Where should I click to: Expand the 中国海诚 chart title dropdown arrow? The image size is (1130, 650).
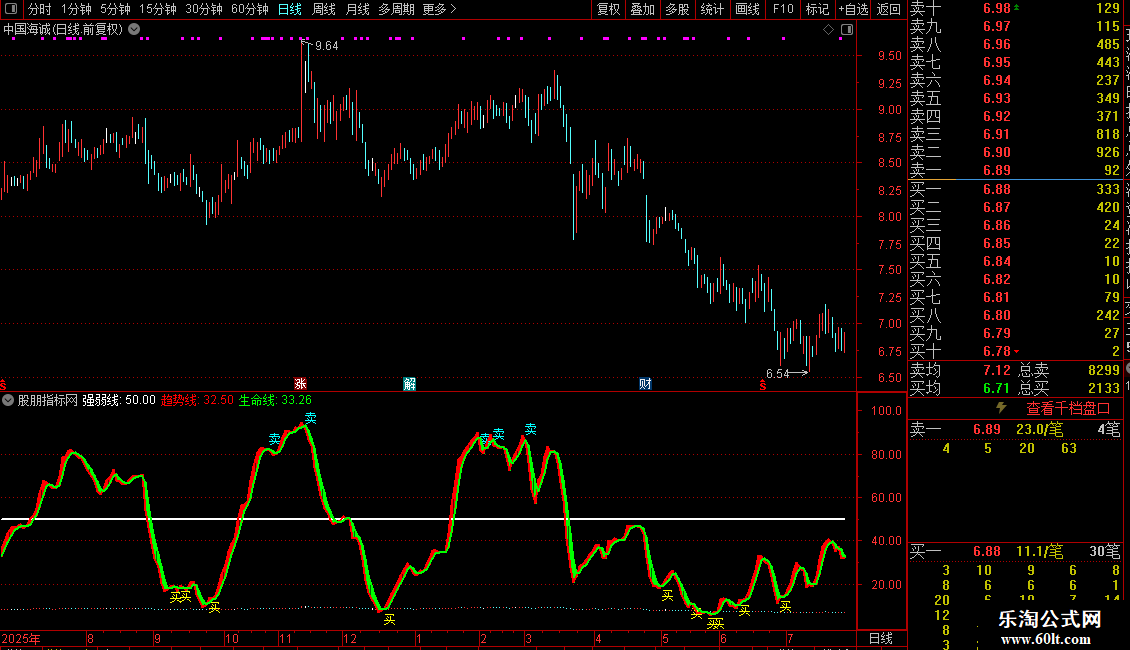coord(134,30)
